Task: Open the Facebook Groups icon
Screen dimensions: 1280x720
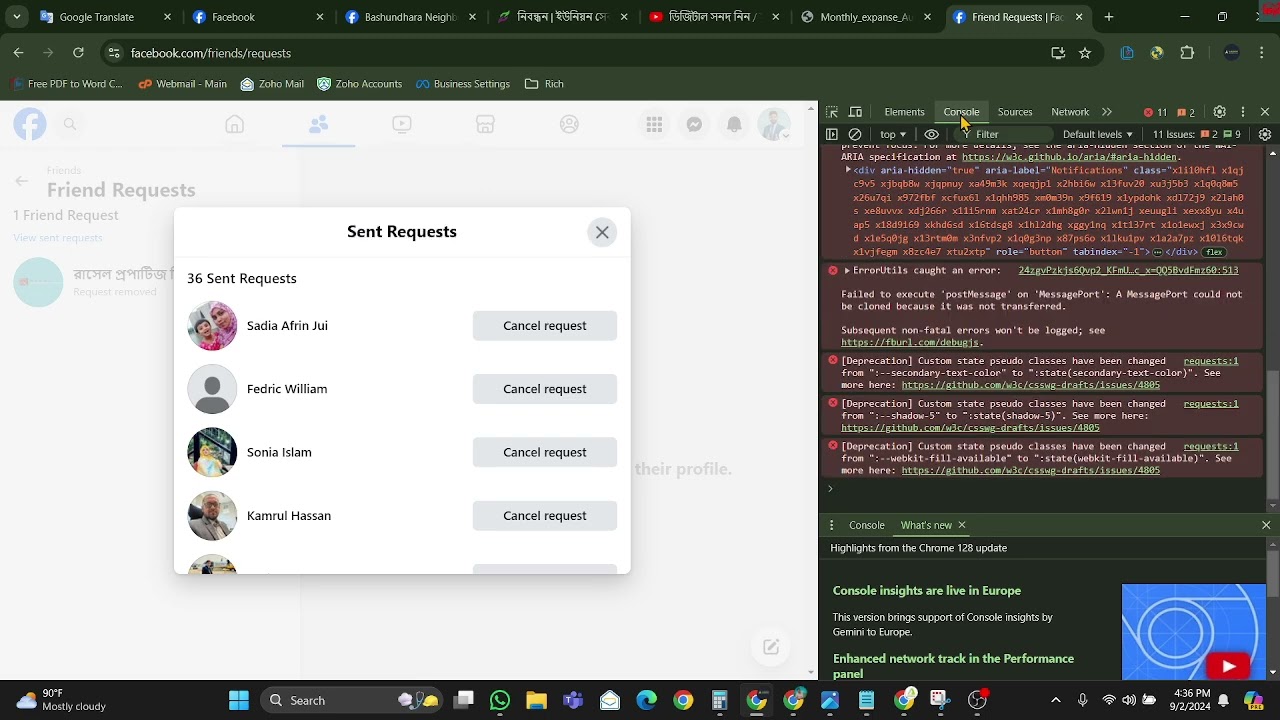Action: coord(569,124)
